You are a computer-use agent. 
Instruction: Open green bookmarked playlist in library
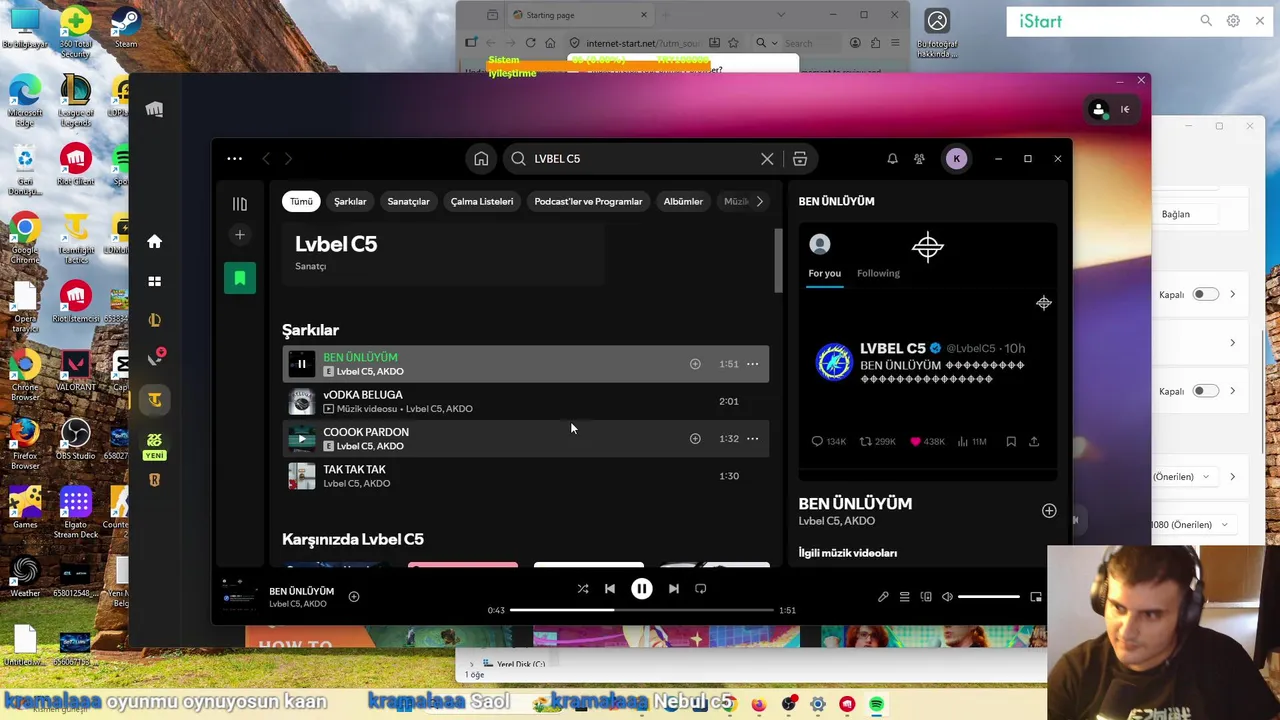tap(240, 278)
